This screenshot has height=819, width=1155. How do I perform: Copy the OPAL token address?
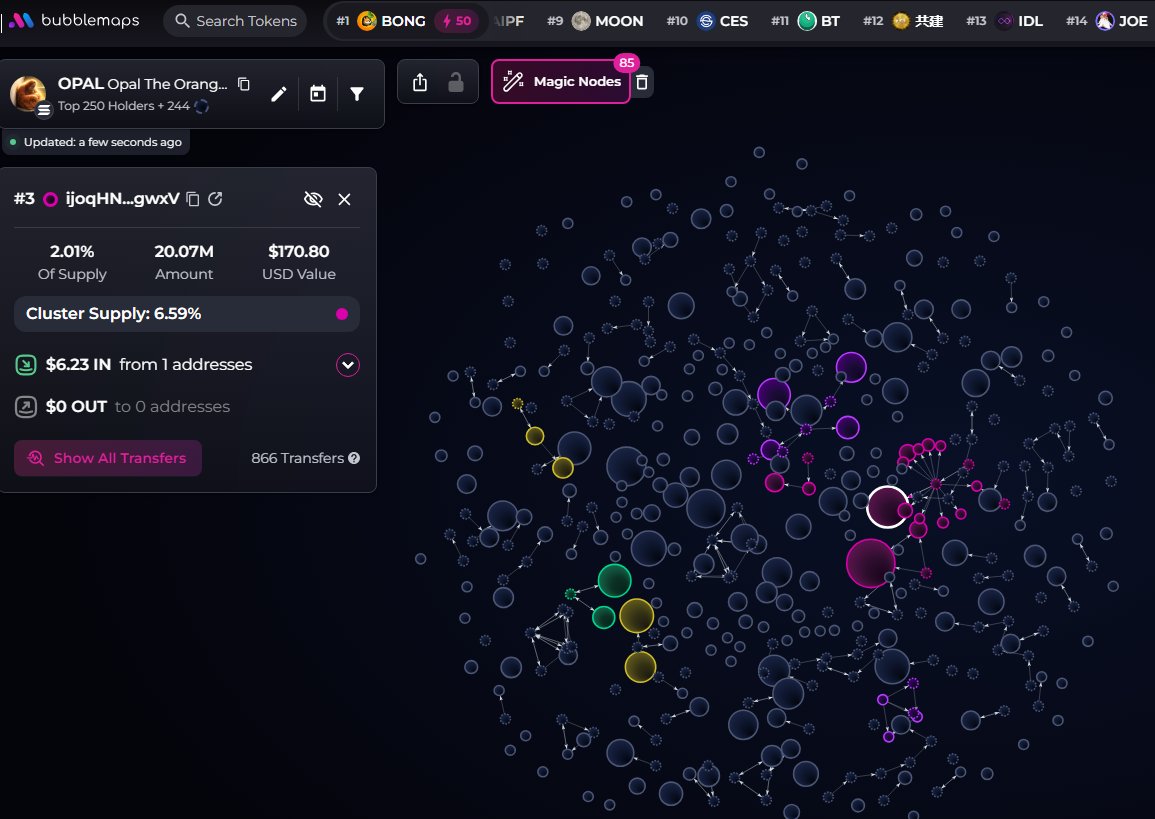[244, 84]
